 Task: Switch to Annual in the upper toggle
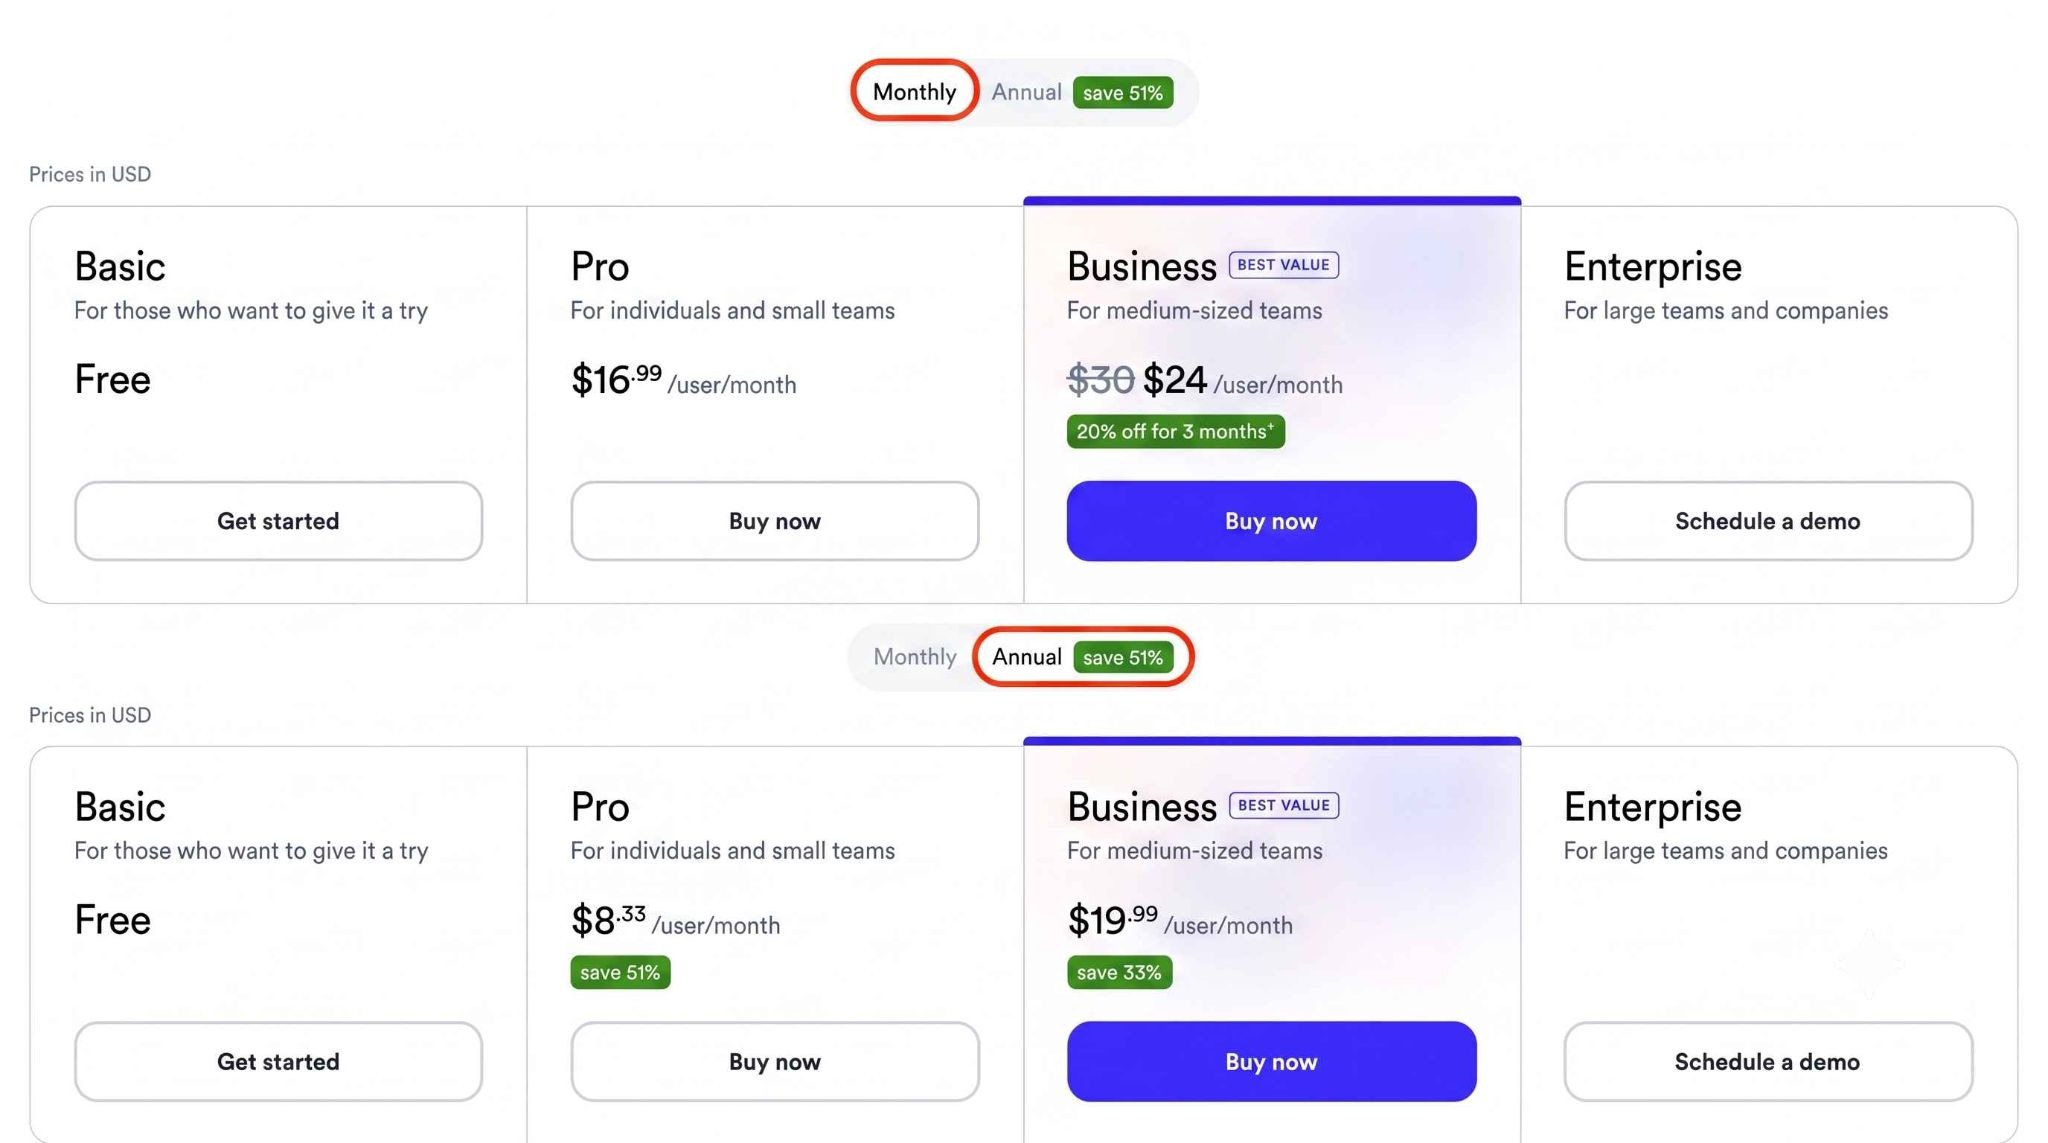(1026, 92)
